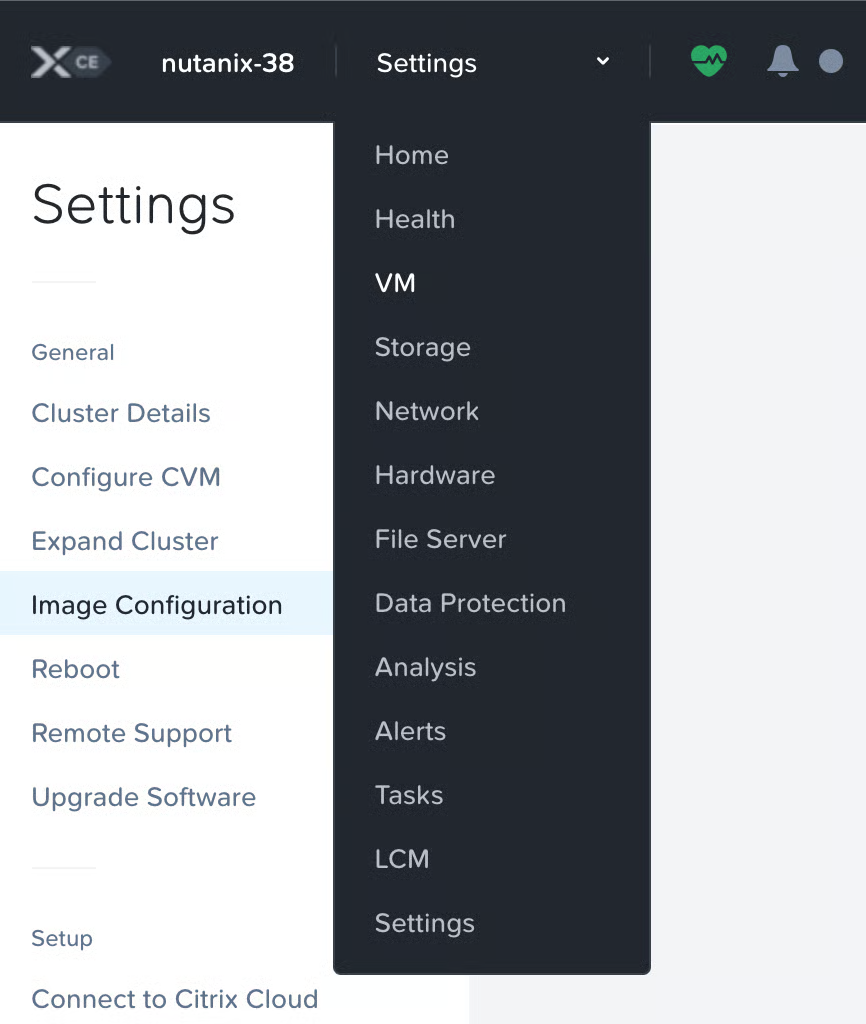Click the gray circle status indicator
Image resolution: width=866 pixels, height=1024 pixels.
tap(830, 62)
